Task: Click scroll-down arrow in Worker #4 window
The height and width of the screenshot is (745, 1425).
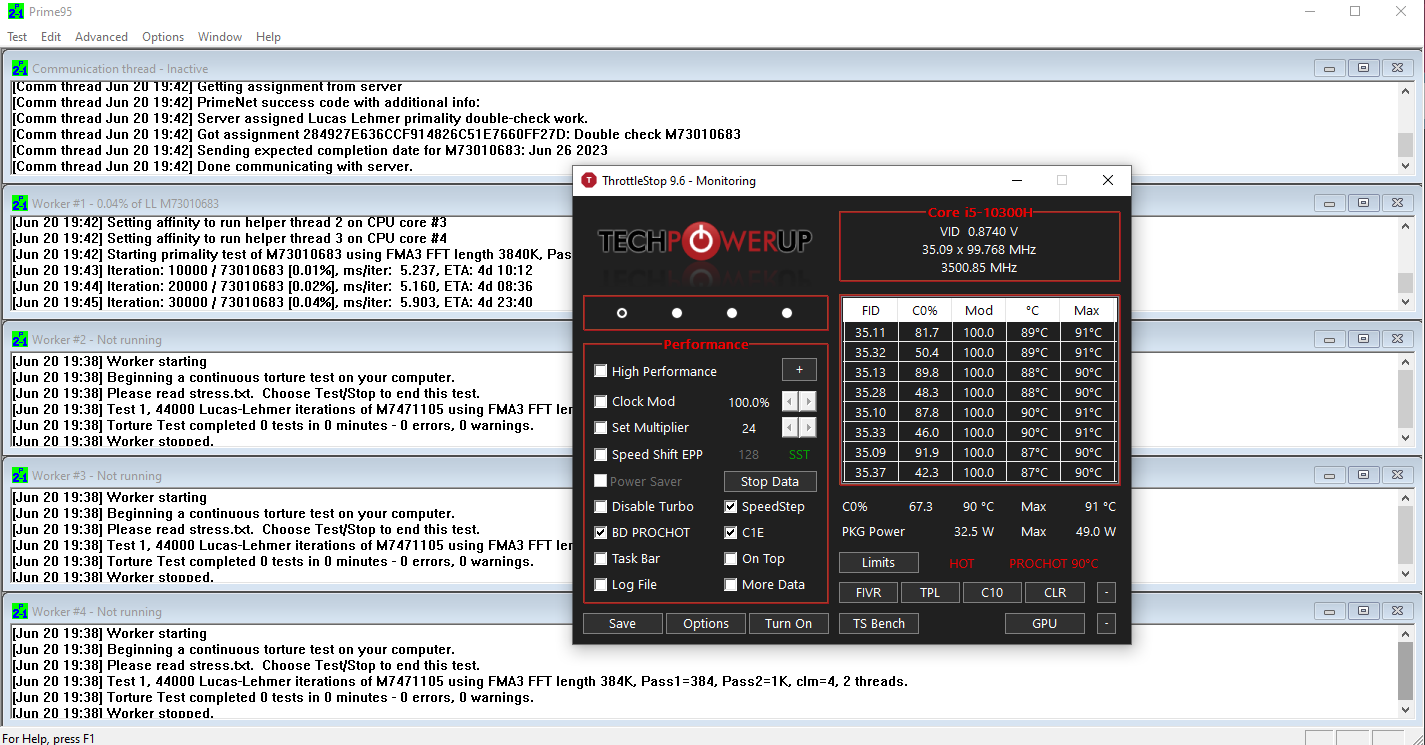Action: pyautogui.click(x=1405, y=709)
